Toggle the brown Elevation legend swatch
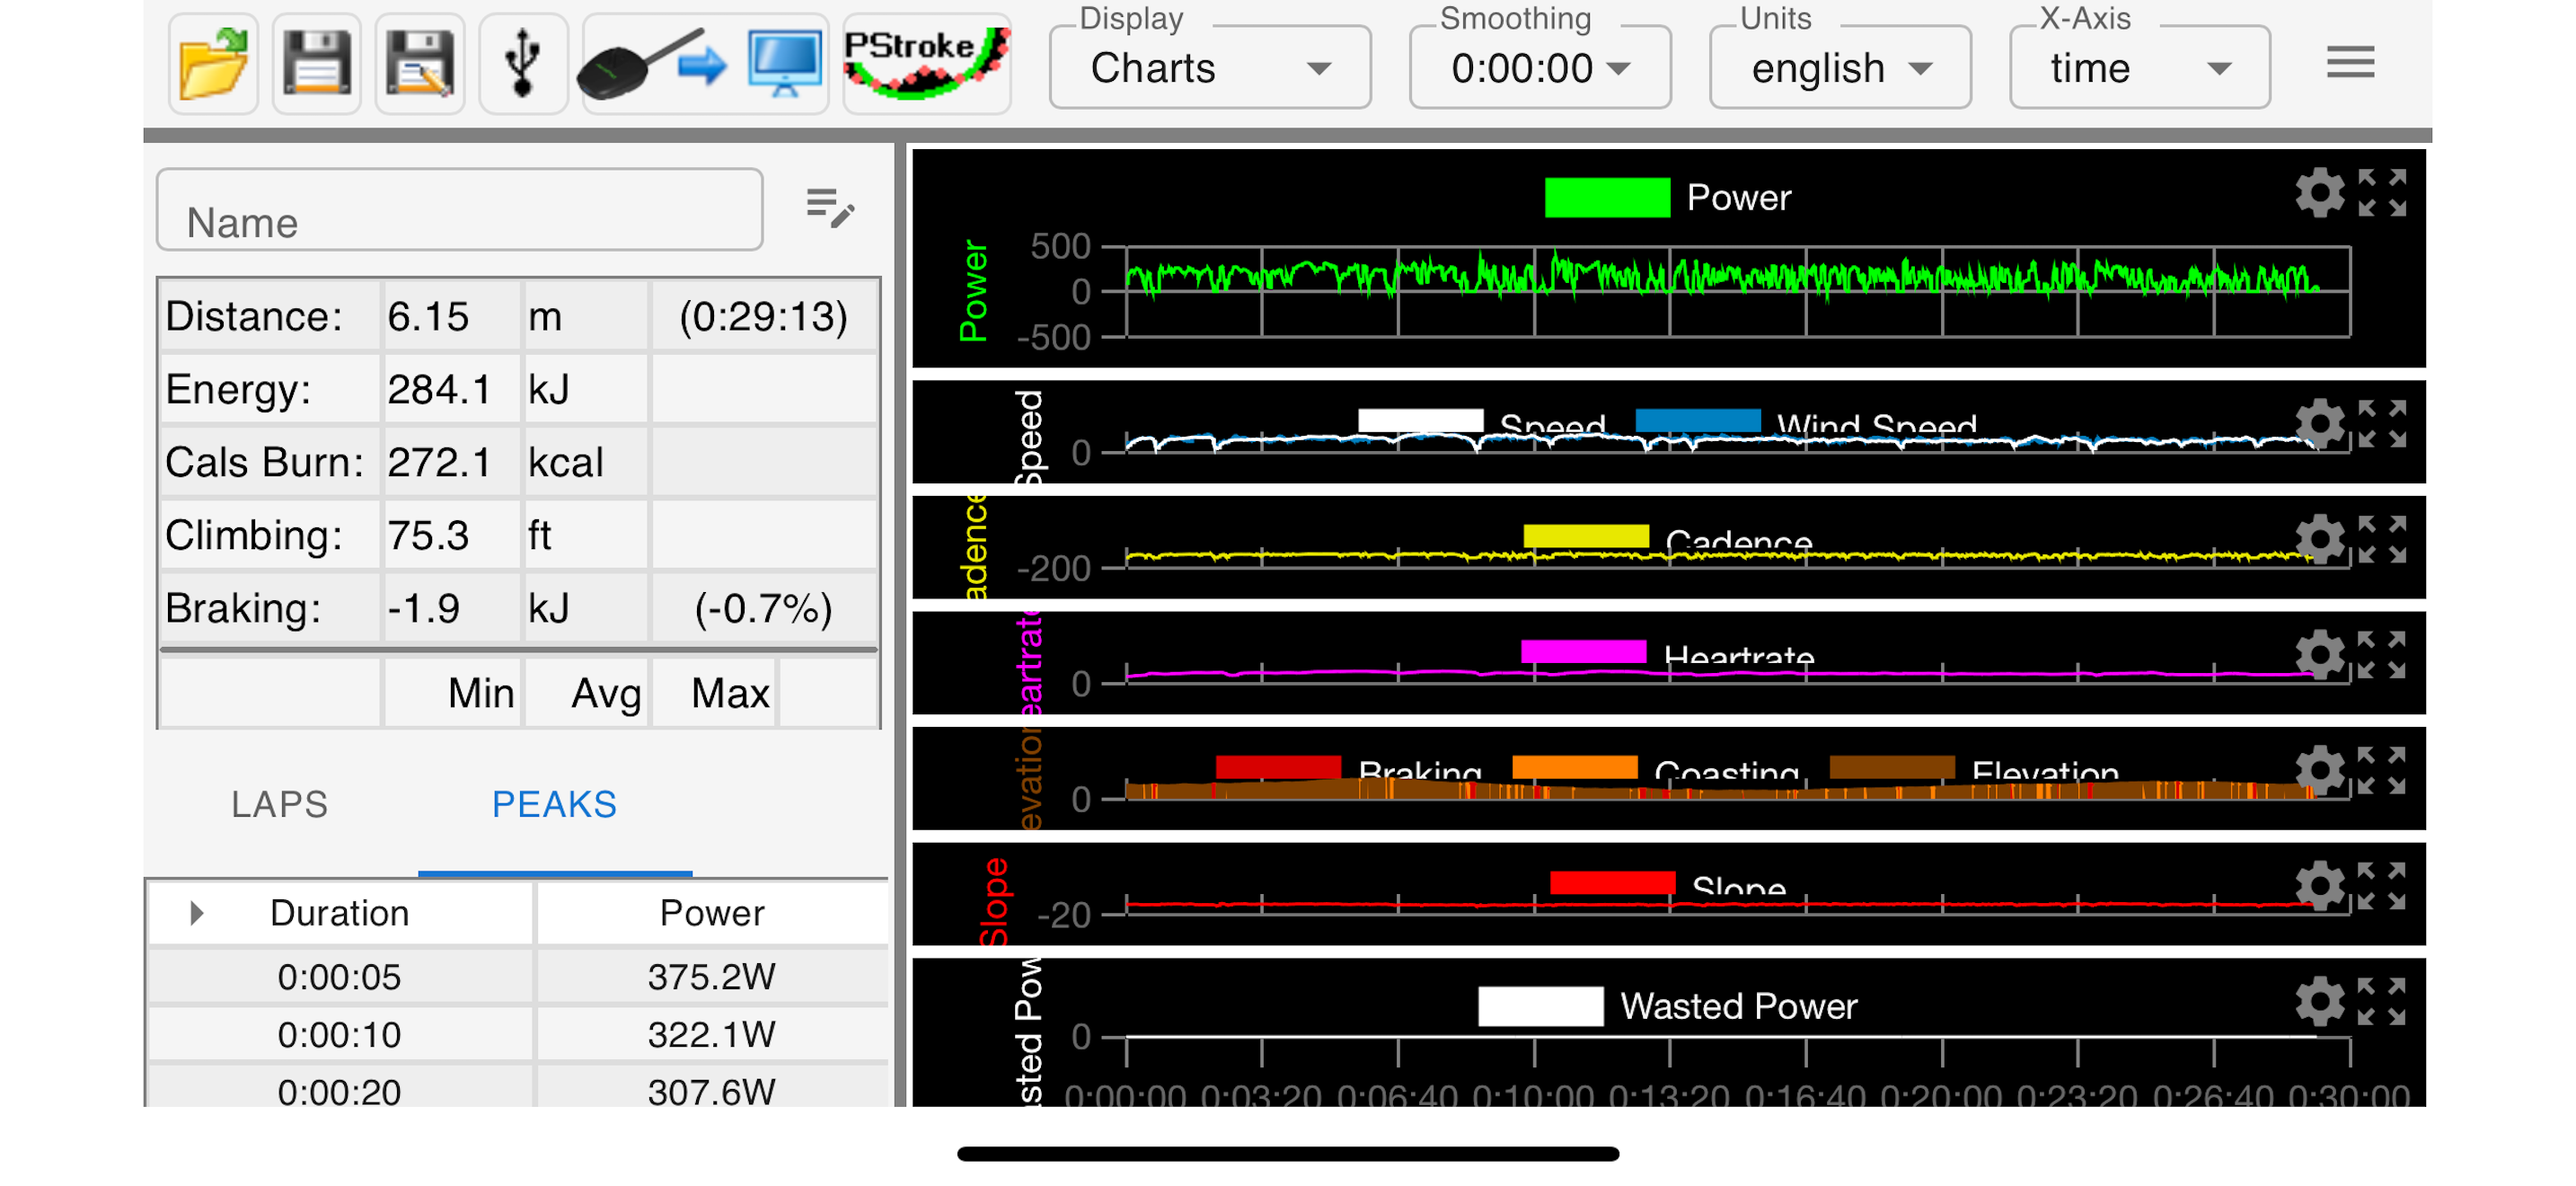This screenshot has height=1186, width=2576. click(1892, 767)
